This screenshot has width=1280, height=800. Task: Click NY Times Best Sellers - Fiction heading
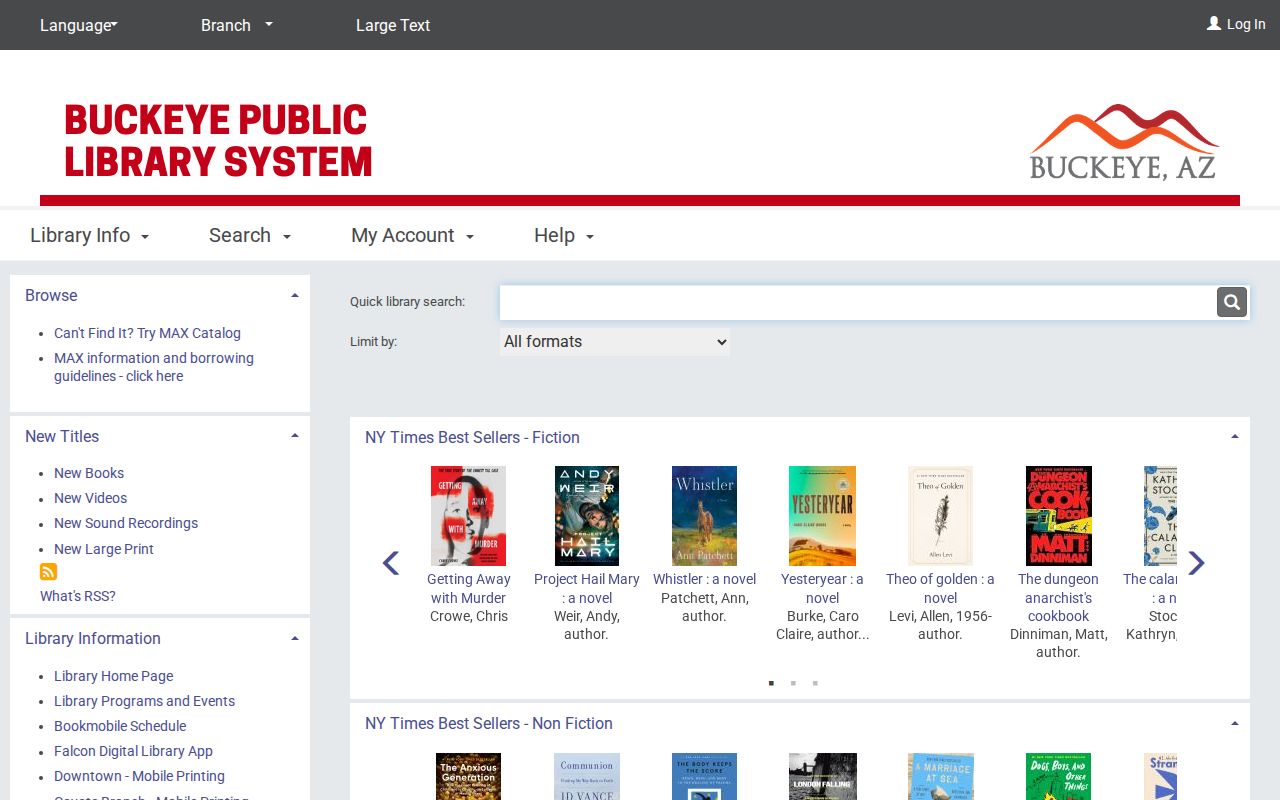(x=472, y=437)
